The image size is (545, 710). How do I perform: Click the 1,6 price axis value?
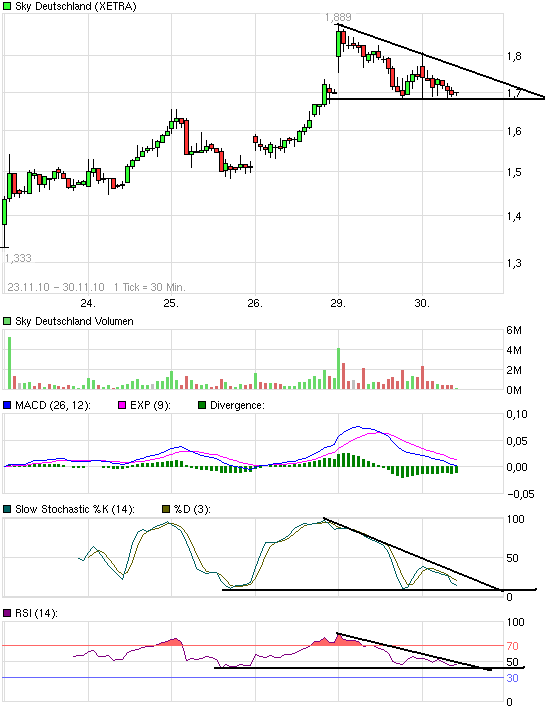click(x=514, y=131)
